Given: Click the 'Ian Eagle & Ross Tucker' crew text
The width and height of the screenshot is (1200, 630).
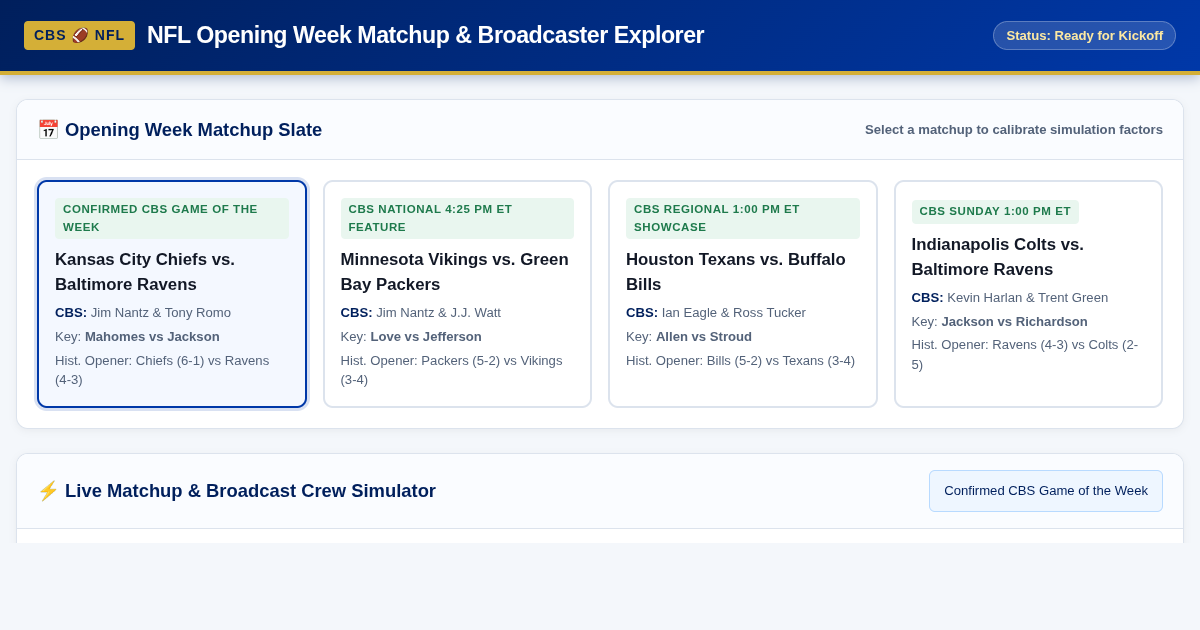Looking at the screenshot, I should pos(734,313).
